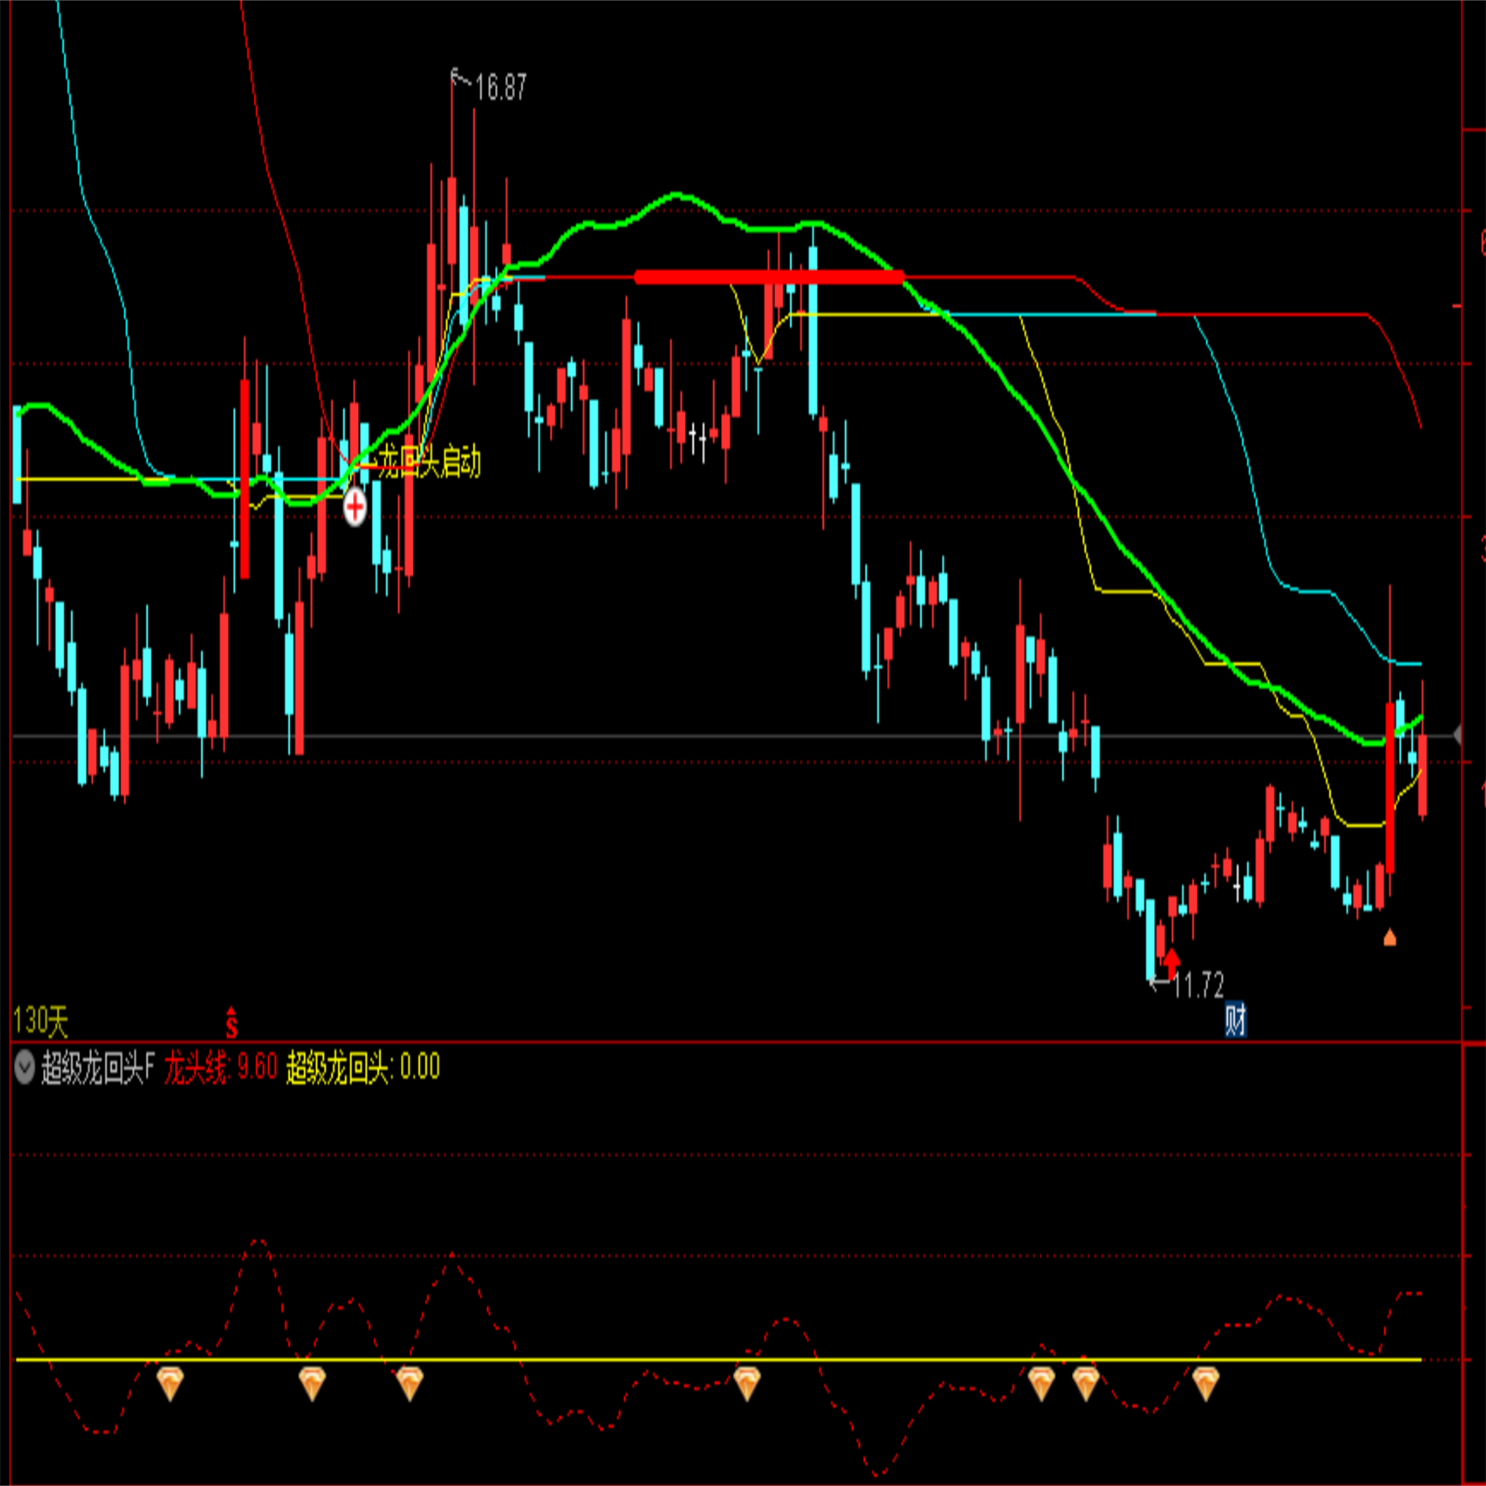Click the thick red horizontal bar segment
Image resolution: width=1486 pixels, height=1486 pixels.
(769, 277)
